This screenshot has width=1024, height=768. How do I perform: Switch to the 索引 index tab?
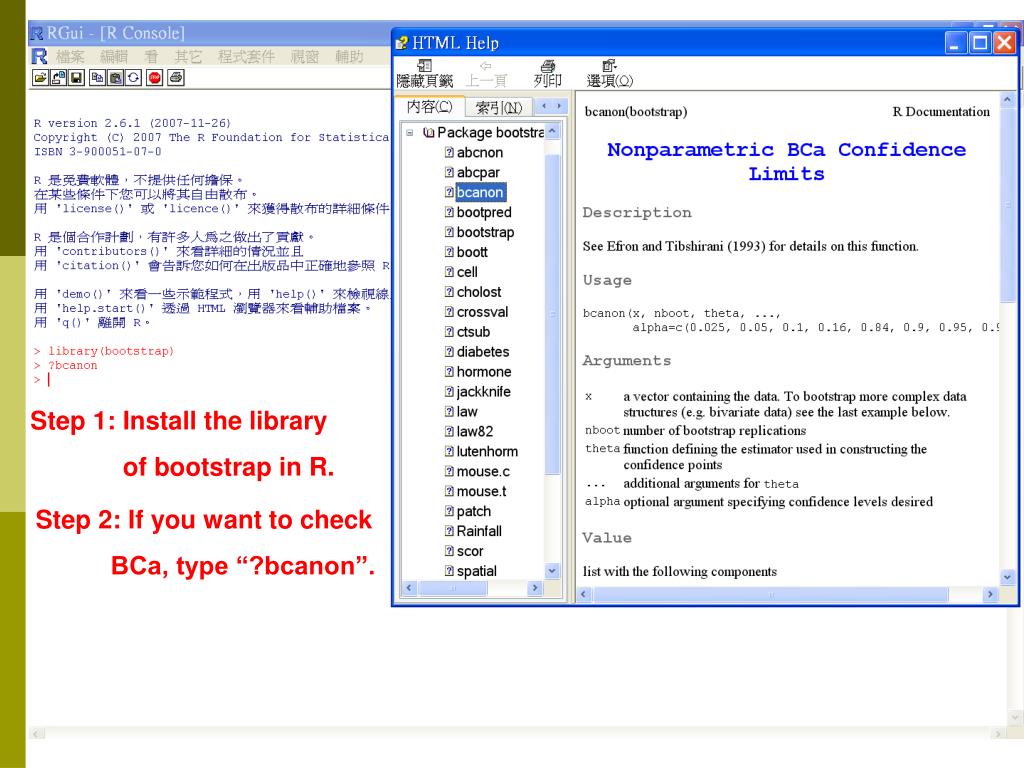coord(498,107)
